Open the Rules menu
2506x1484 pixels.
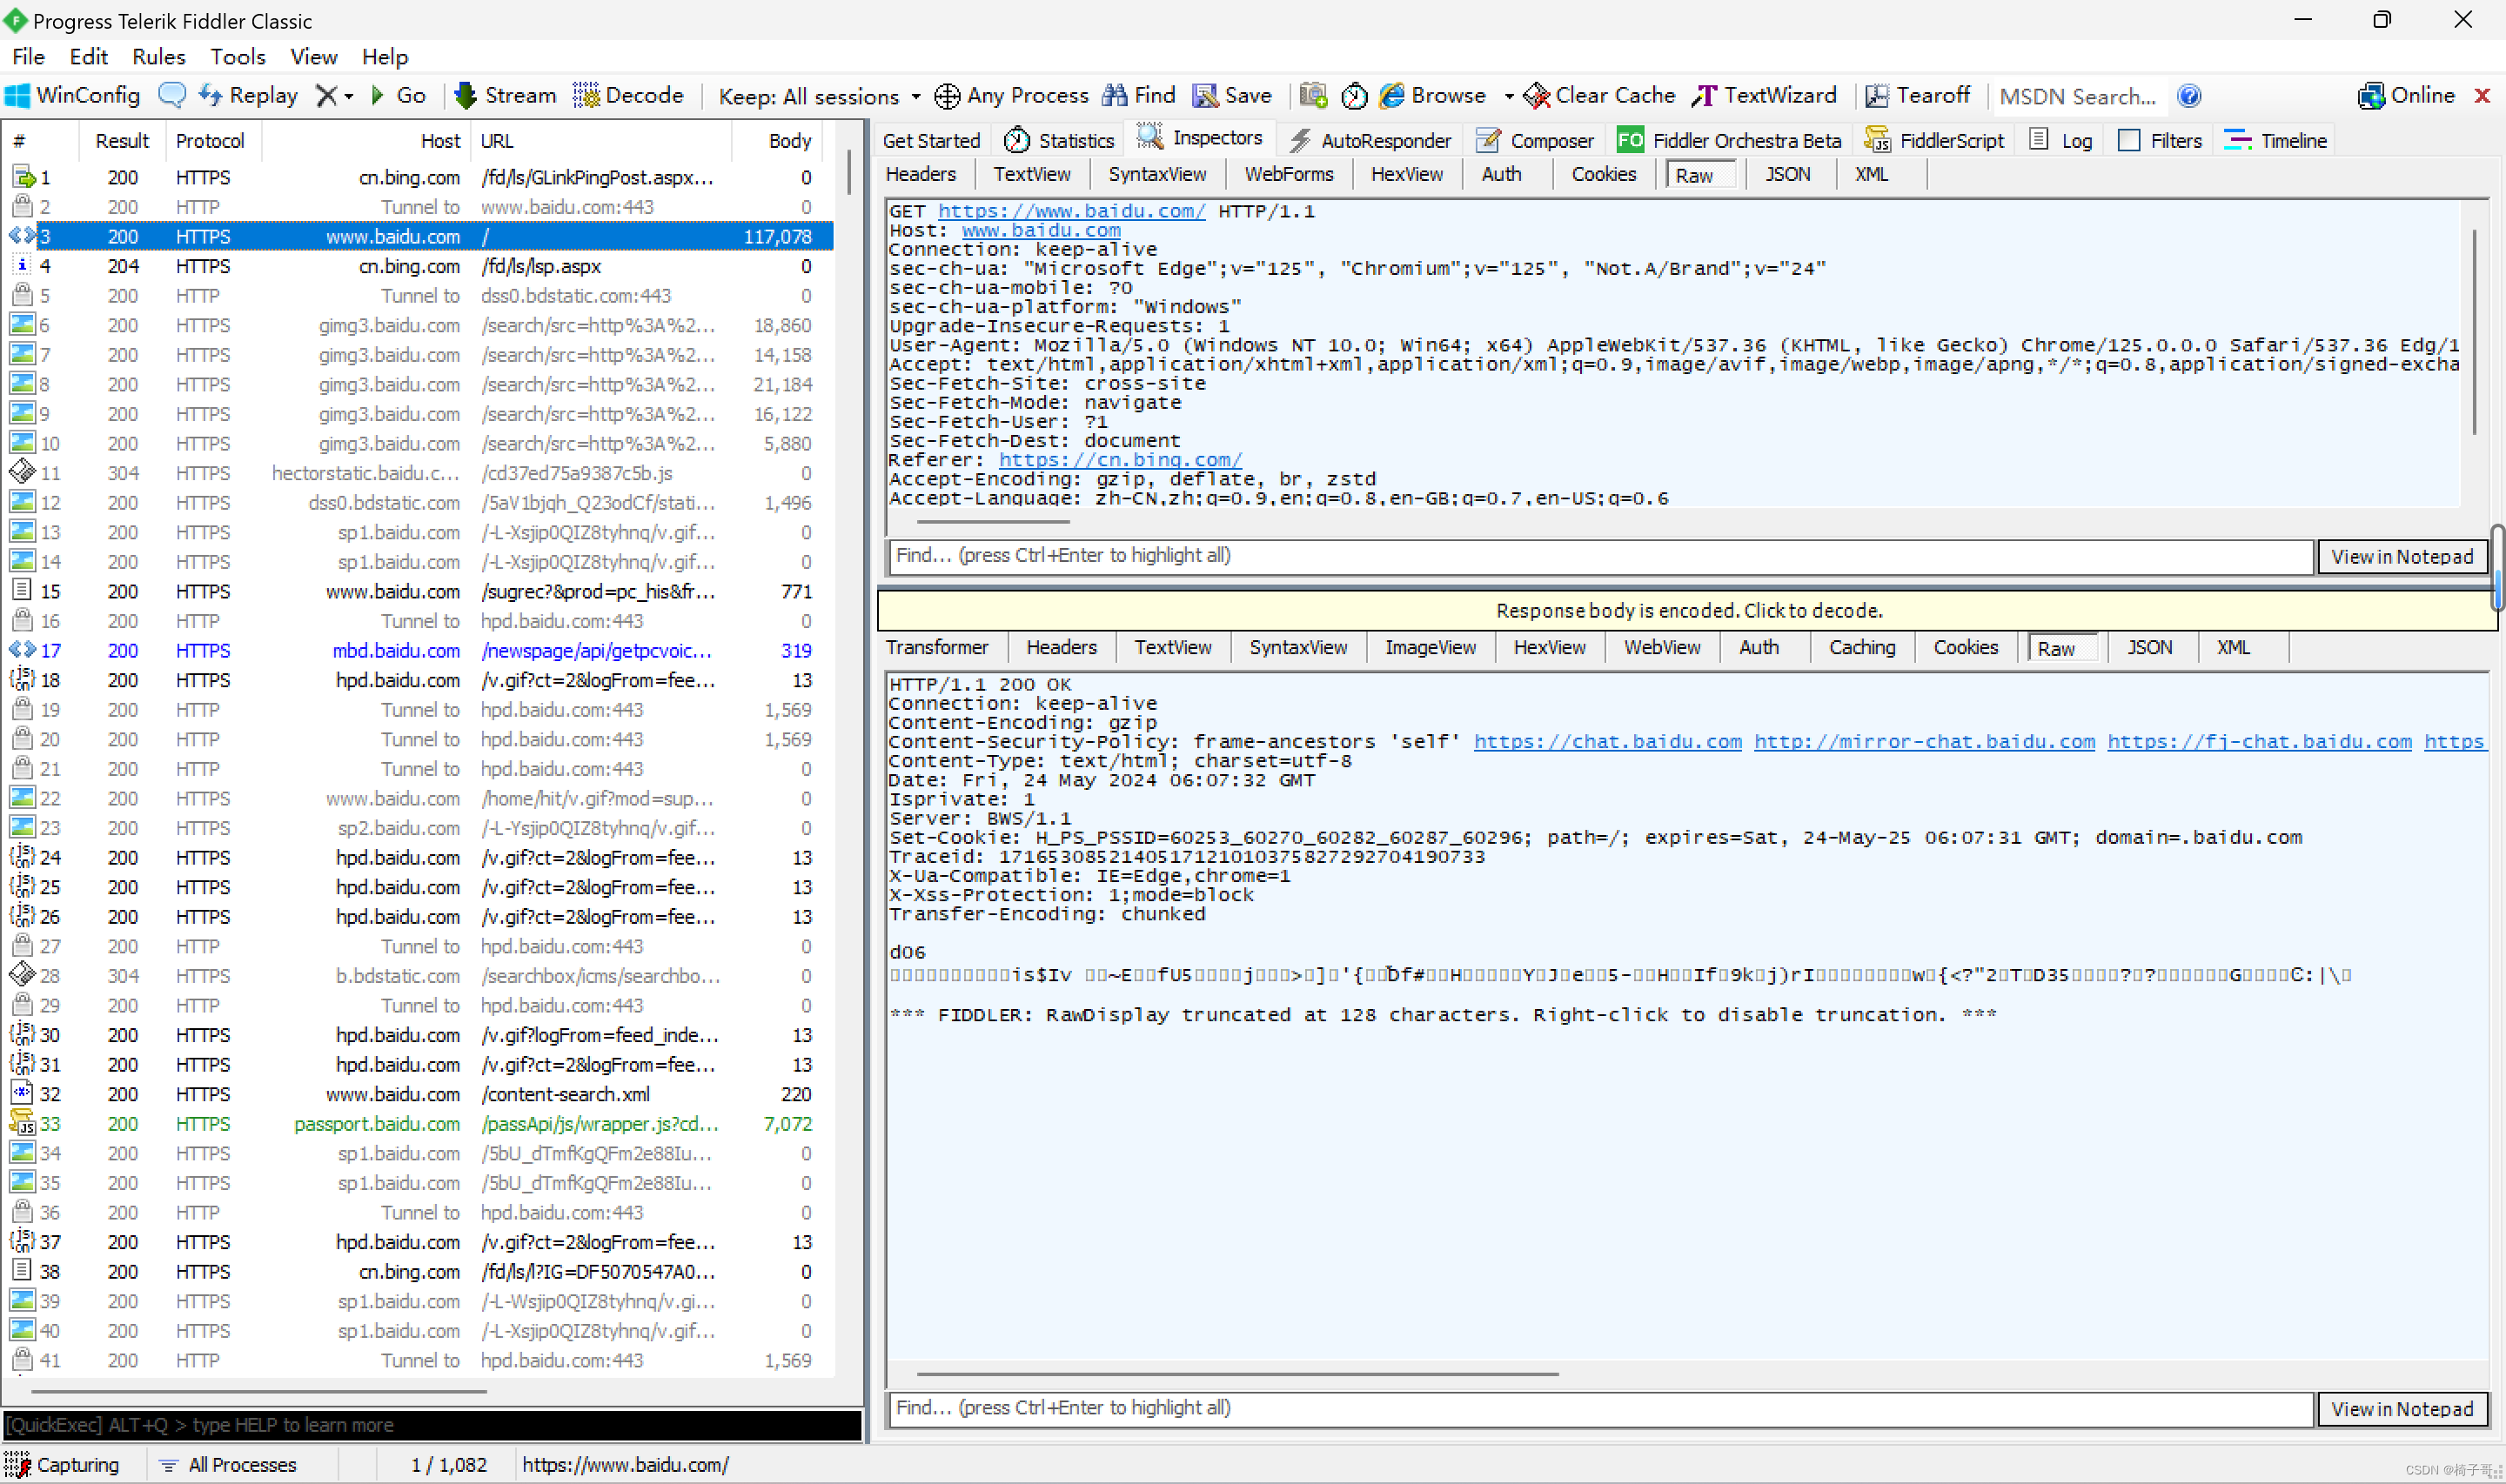(x=158, y=57)
